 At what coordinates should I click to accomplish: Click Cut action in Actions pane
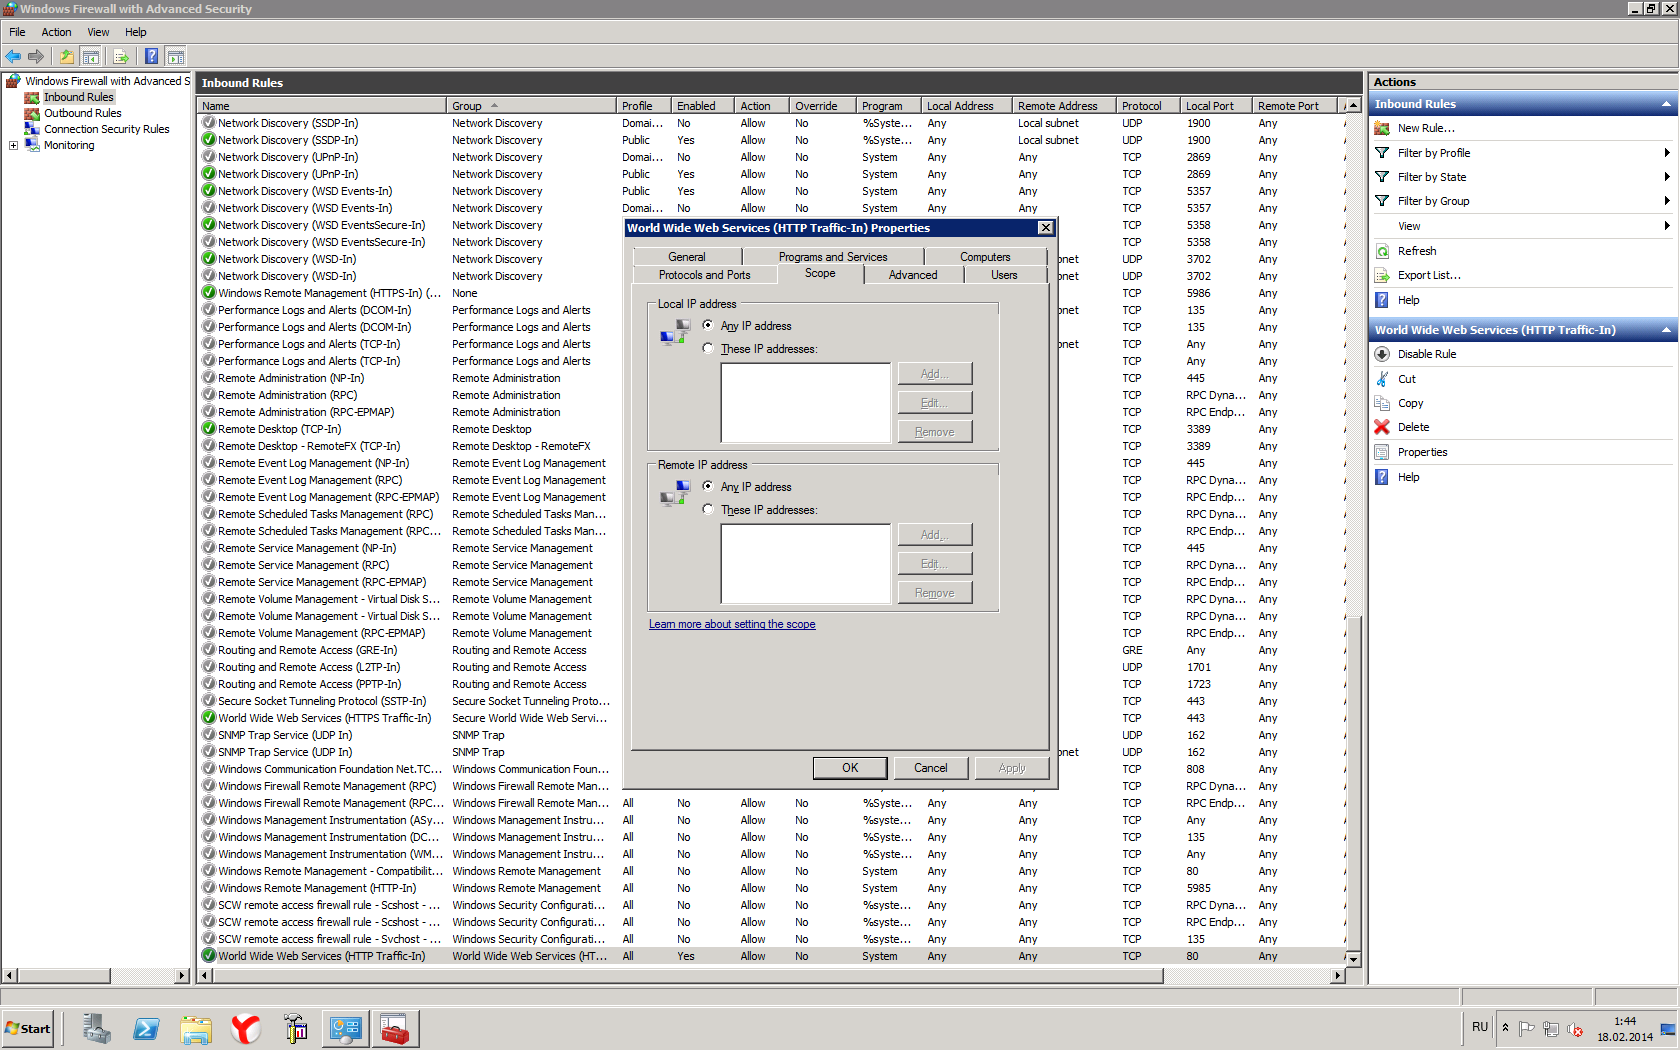(x=1407, y=379)
